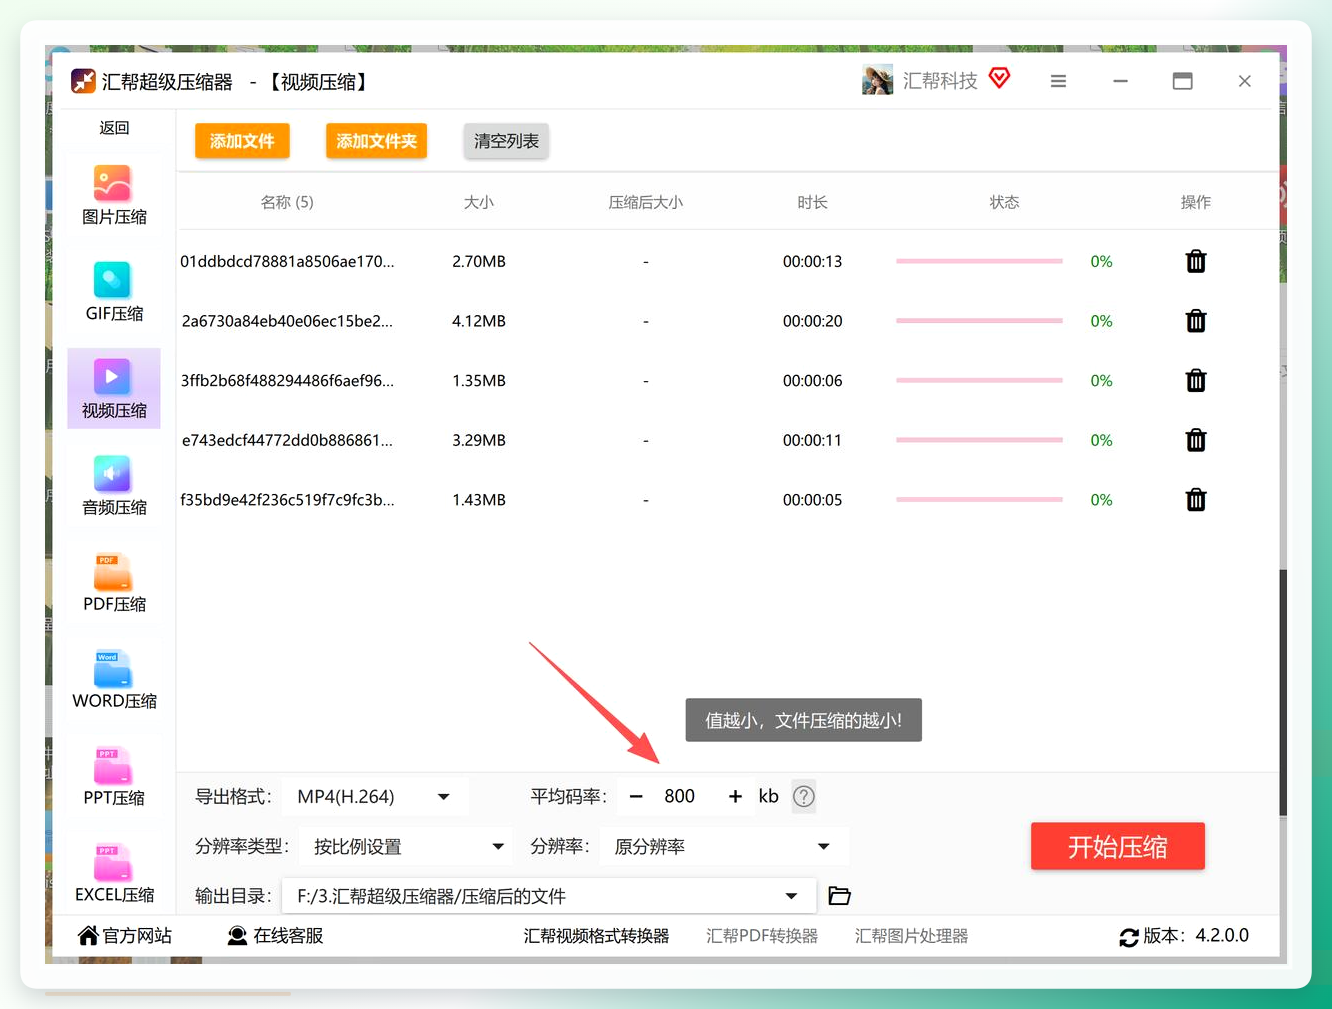Open the EXCEL压缩 tool
The image size is (1332, 1009).
[x=114, y=874]
